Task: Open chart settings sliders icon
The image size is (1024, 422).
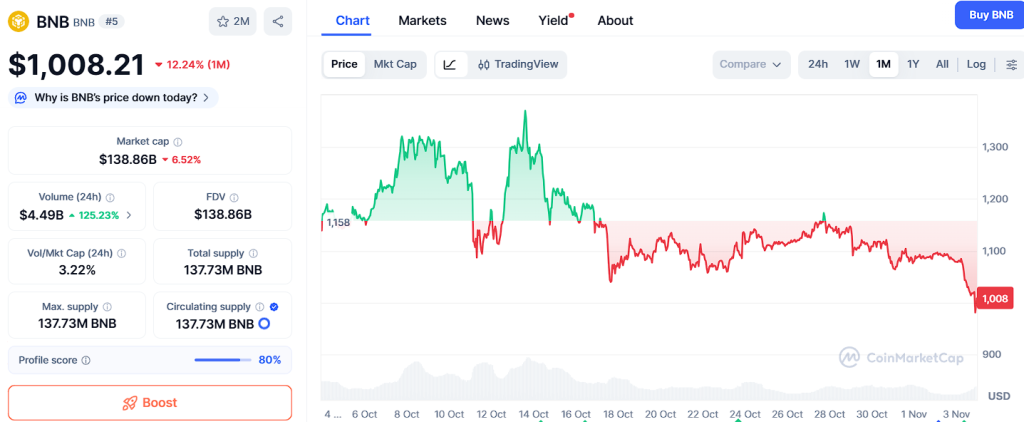Action: click(x=1012, y=64)
